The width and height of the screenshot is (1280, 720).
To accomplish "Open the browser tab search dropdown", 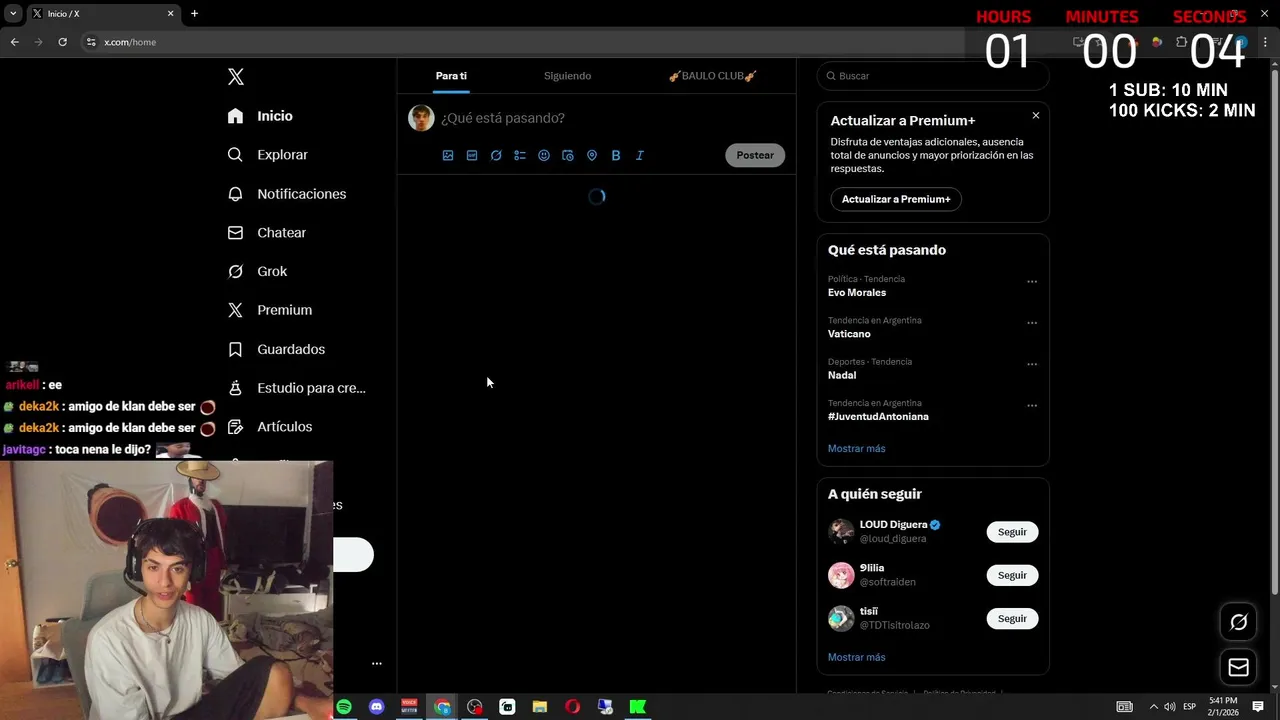I will click(x=13, y=14).
